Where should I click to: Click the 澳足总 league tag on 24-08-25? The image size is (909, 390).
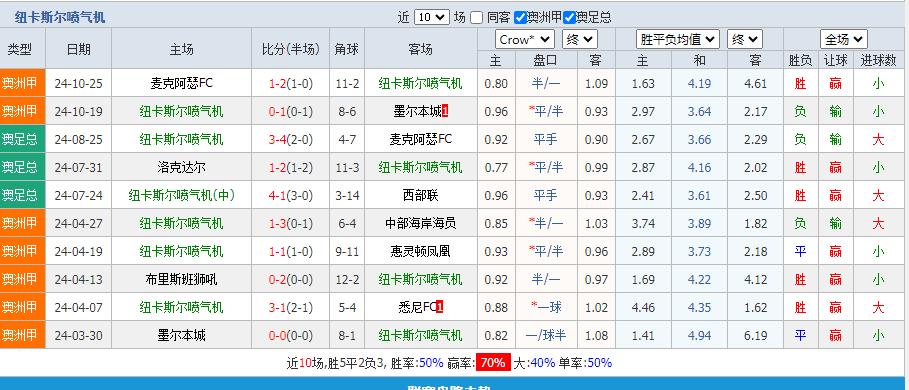click(x=22, y=140)
